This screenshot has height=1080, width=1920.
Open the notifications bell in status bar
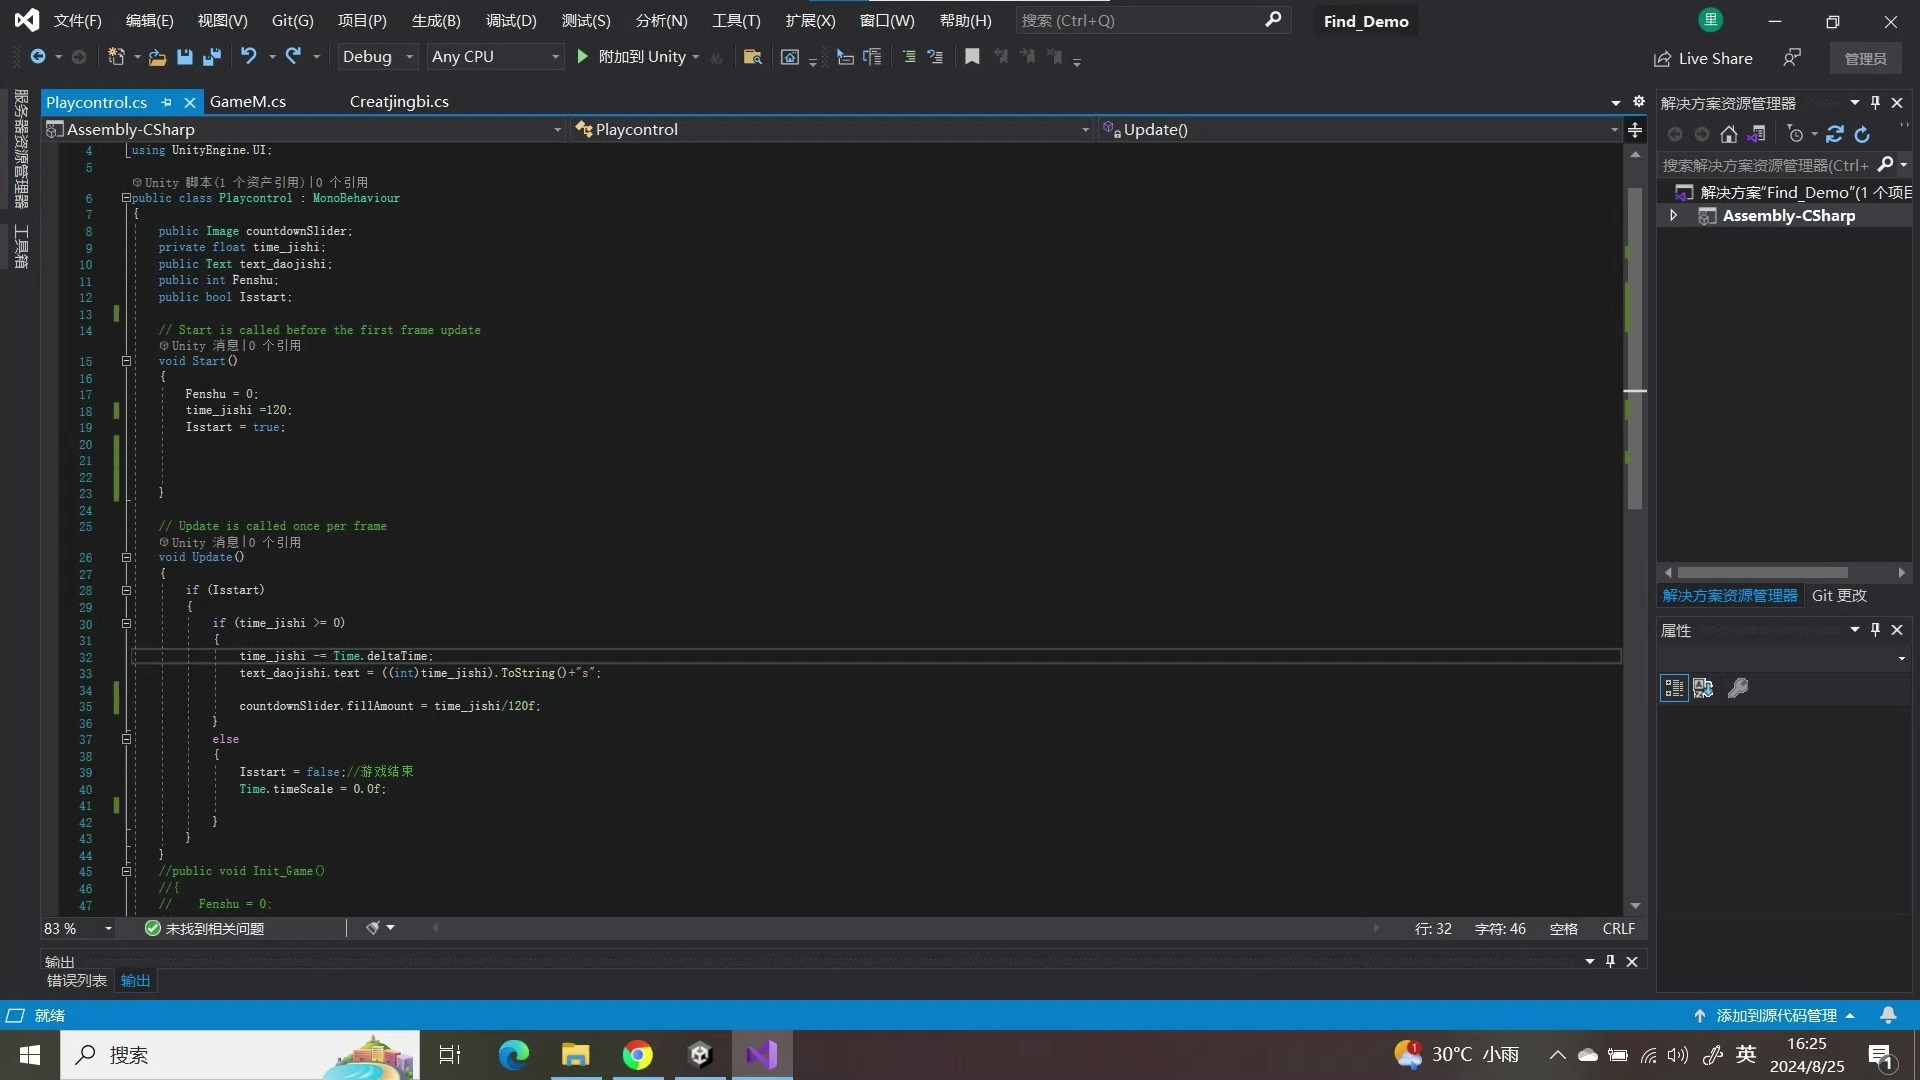click(1888, 1015)
